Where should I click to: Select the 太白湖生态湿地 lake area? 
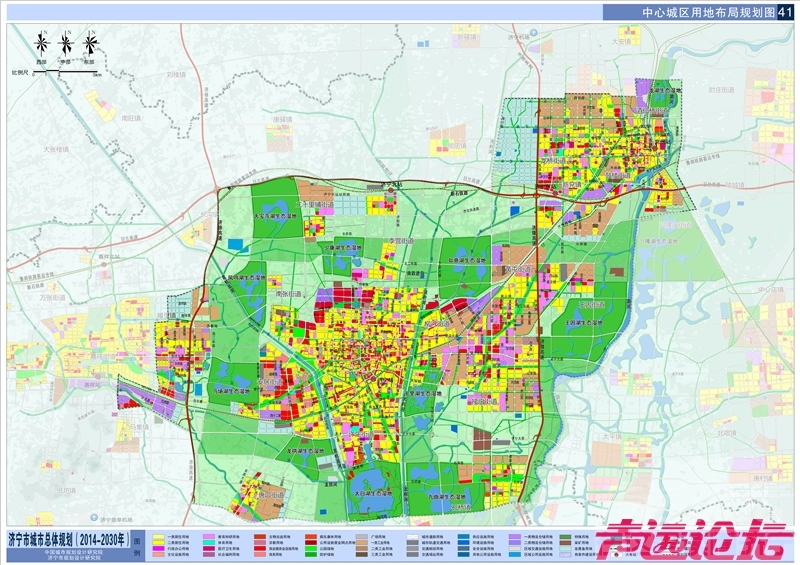coord(375,492)
